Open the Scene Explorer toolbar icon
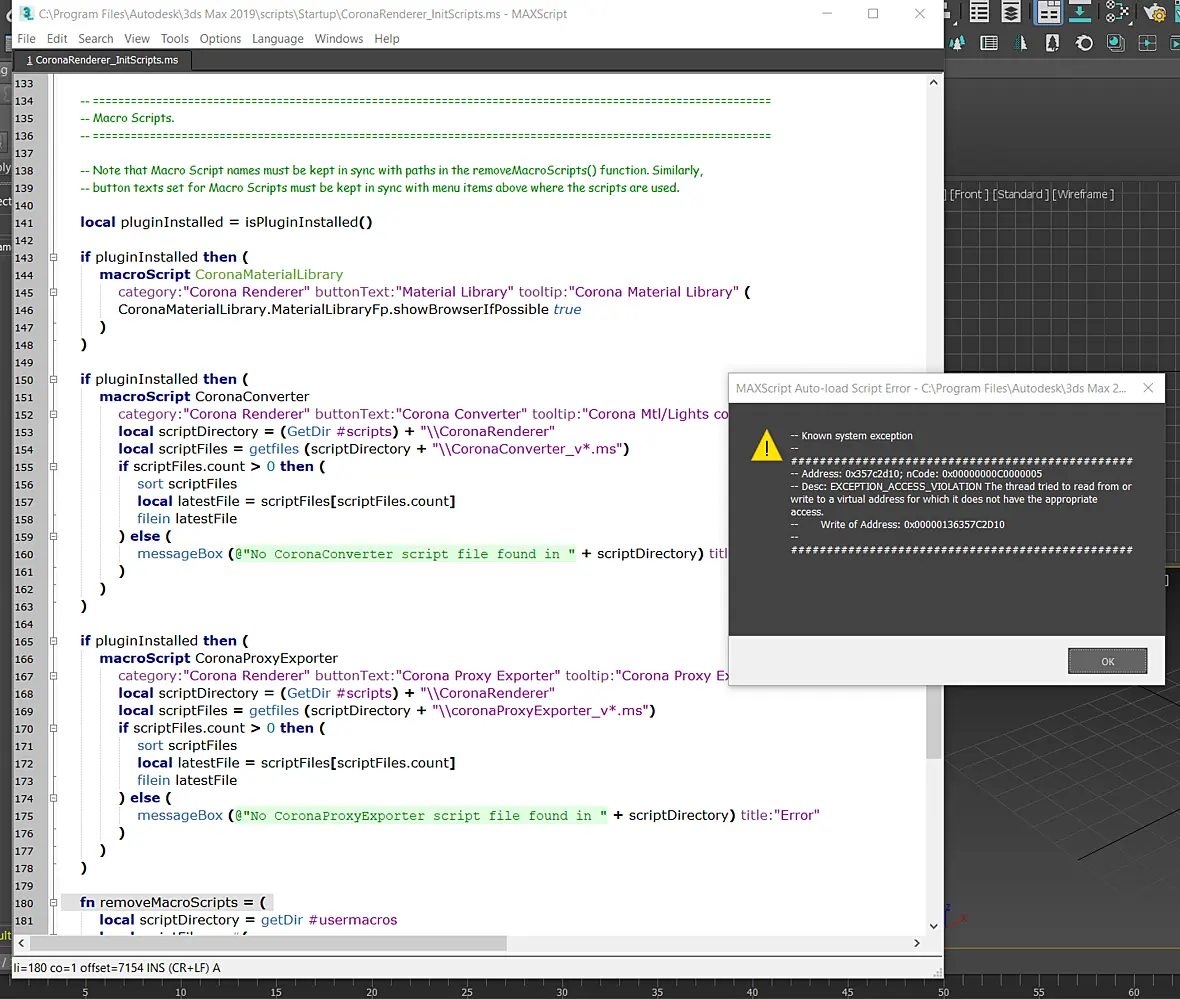This screenshot has width=1180, height=999. coord(979,12)
